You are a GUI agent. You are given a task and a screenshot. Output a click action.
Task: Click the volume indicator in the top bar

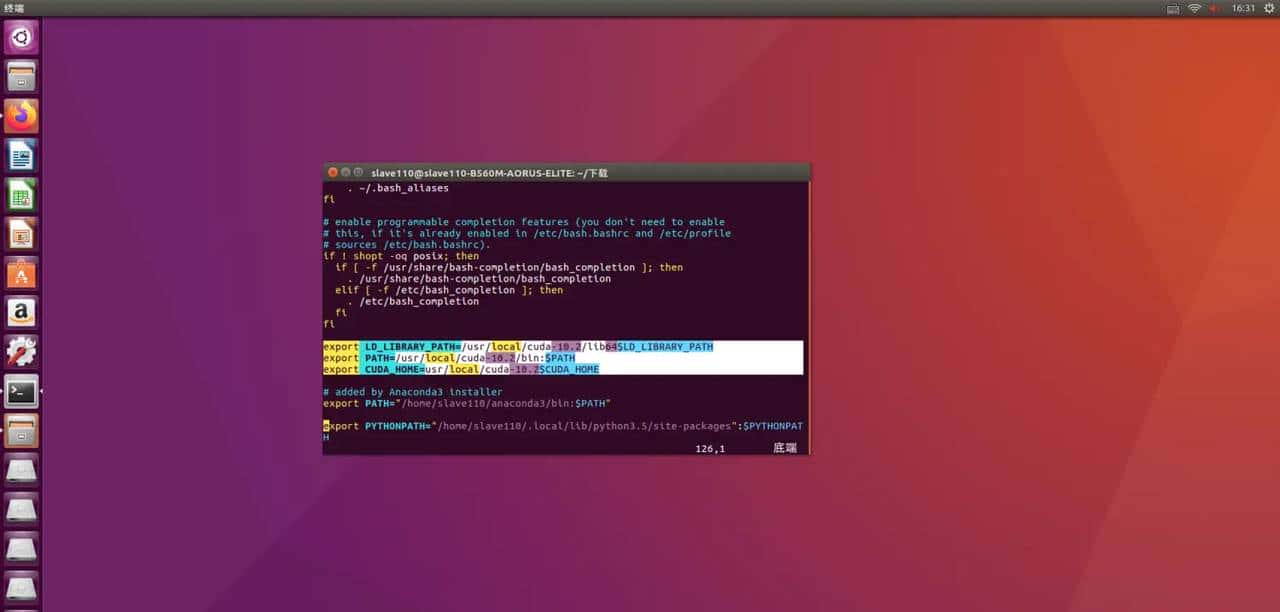1216,8
